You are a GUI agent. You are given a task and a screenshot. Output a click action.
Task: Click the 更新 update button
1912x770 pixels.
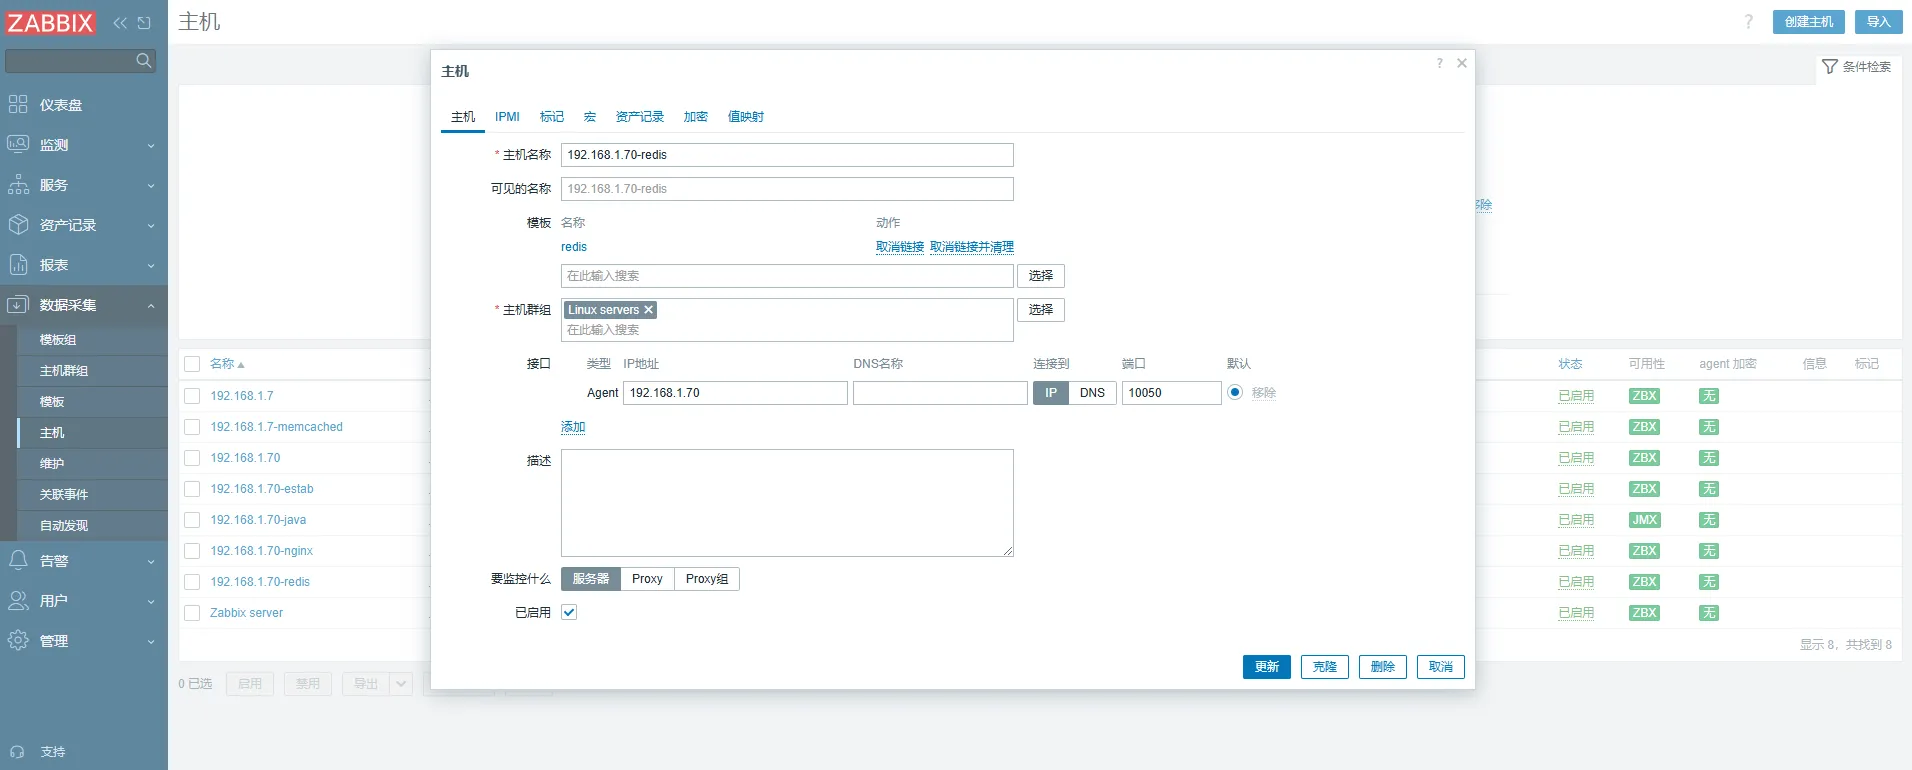point(1267,667)
